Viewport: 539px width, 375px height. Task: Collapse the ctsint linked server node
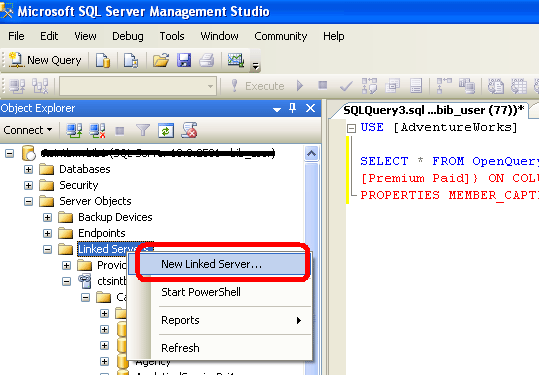(66, 282)
